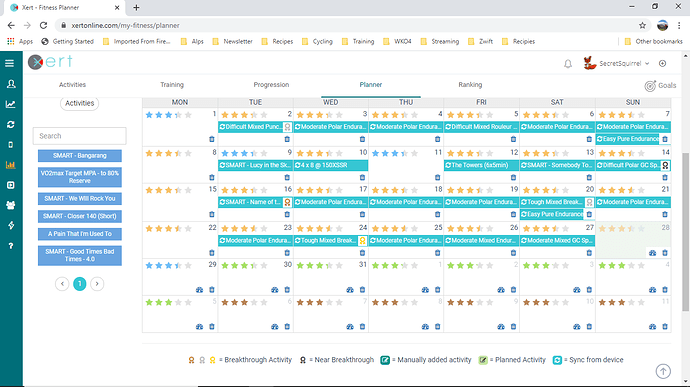The height and width of the screenshot is (387, 690).
Task: Click the Activities pill button
Action: pos(80,103)
